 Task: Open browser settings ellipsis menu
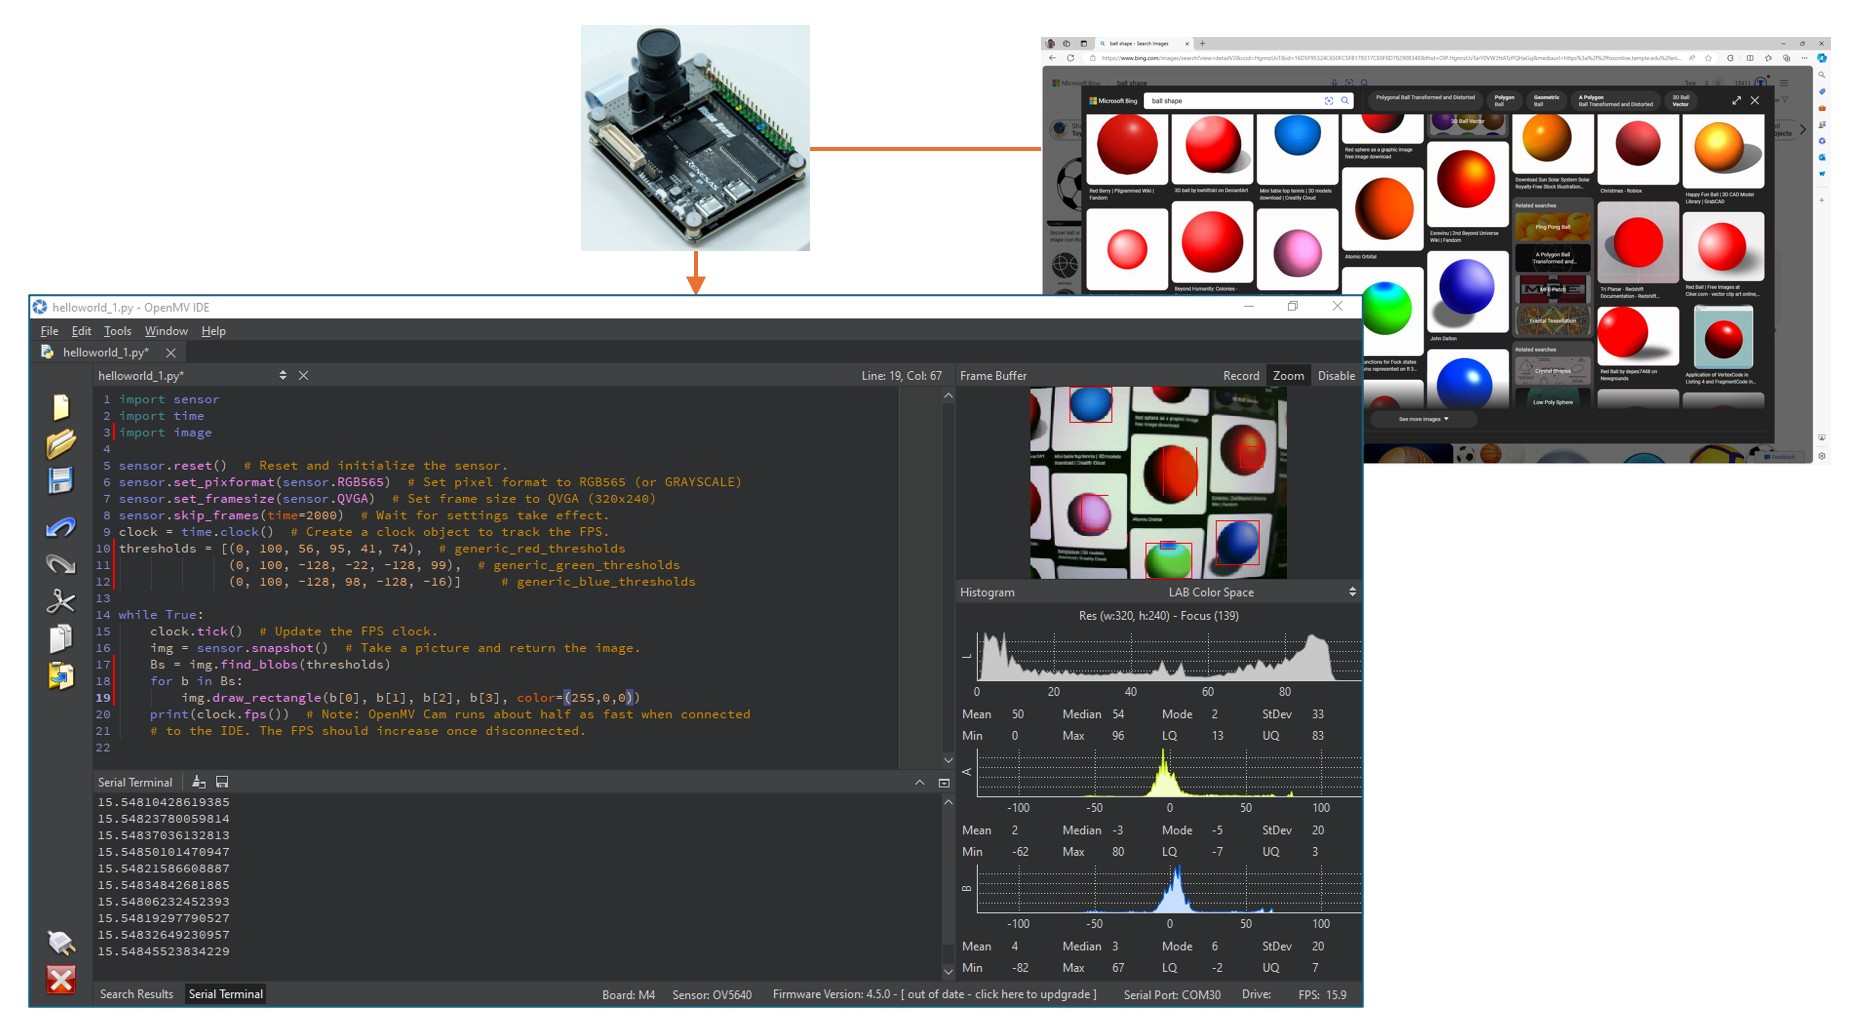pos(1804,58)
